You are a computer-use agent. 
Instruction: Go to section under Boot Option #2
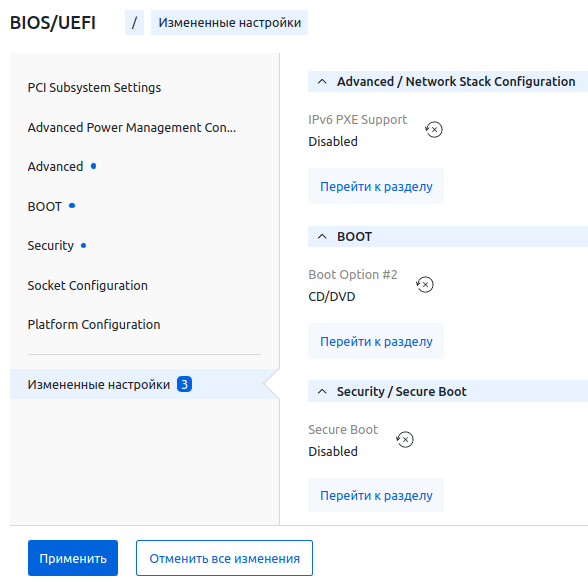click(376, 341)
